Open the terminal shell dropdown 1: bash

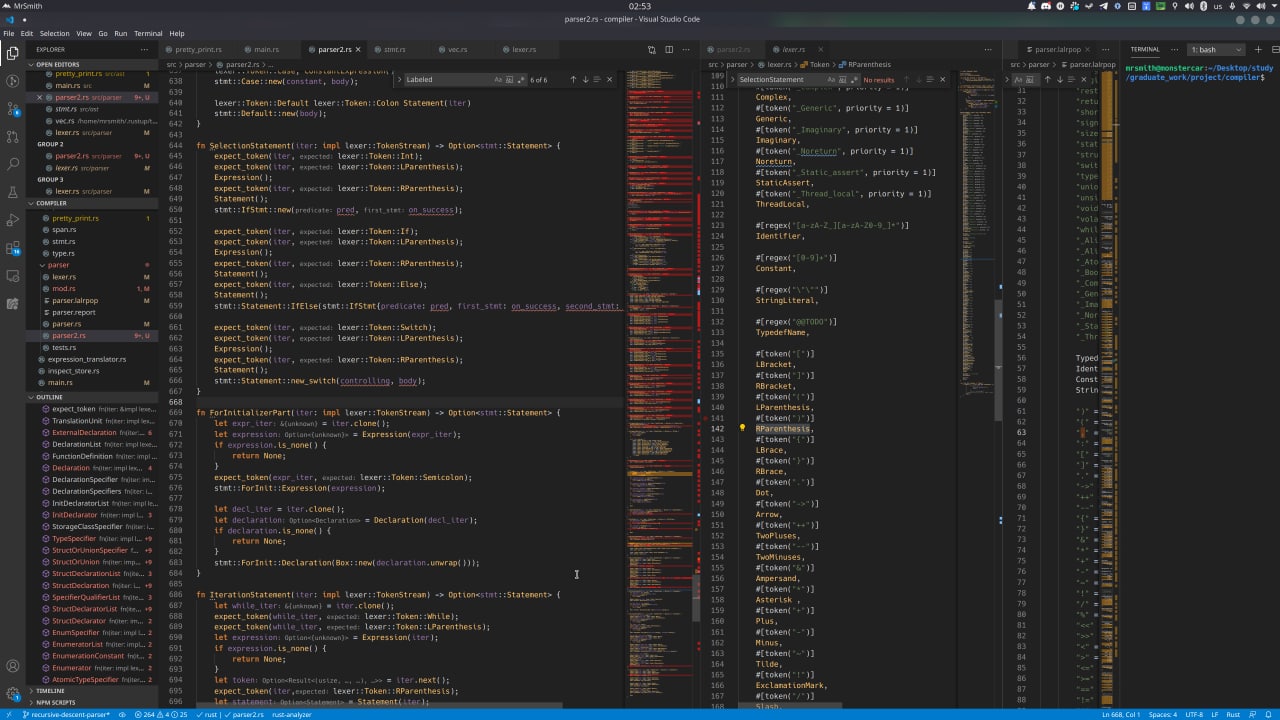(x=1216, y=49)
